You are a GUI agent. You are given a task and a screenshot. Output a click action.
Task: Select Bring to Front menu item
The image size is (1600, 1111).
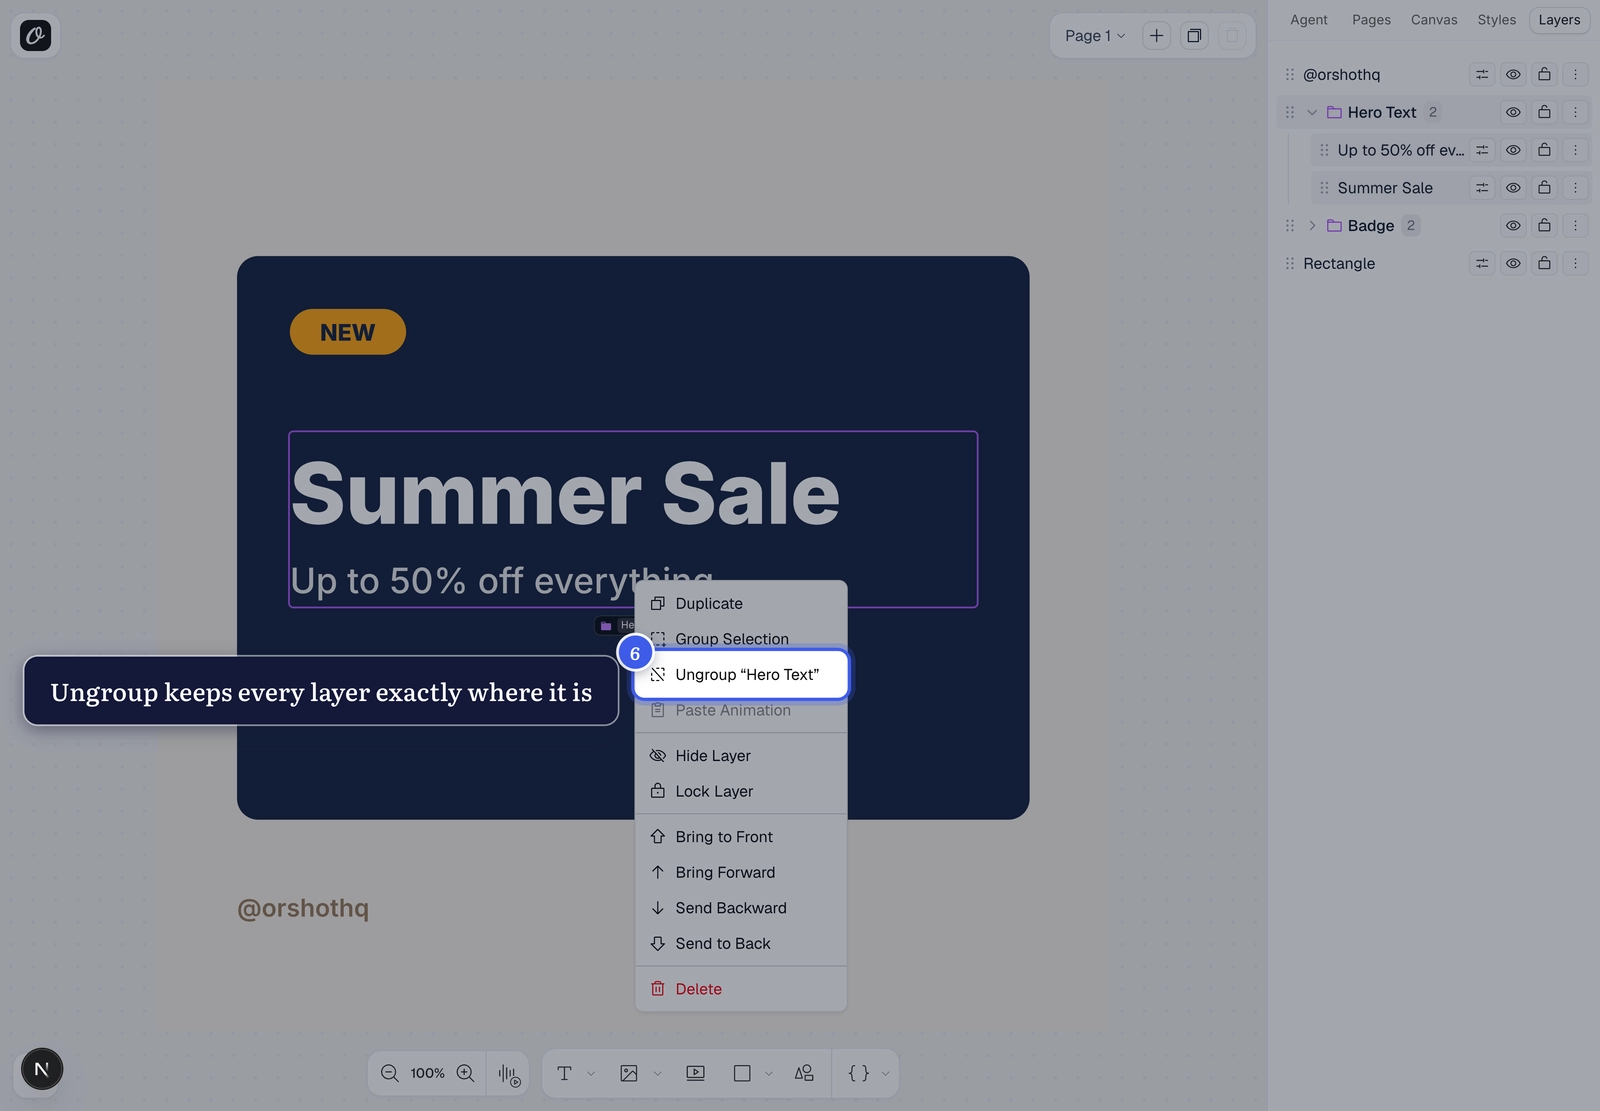[x=741, y=837]
